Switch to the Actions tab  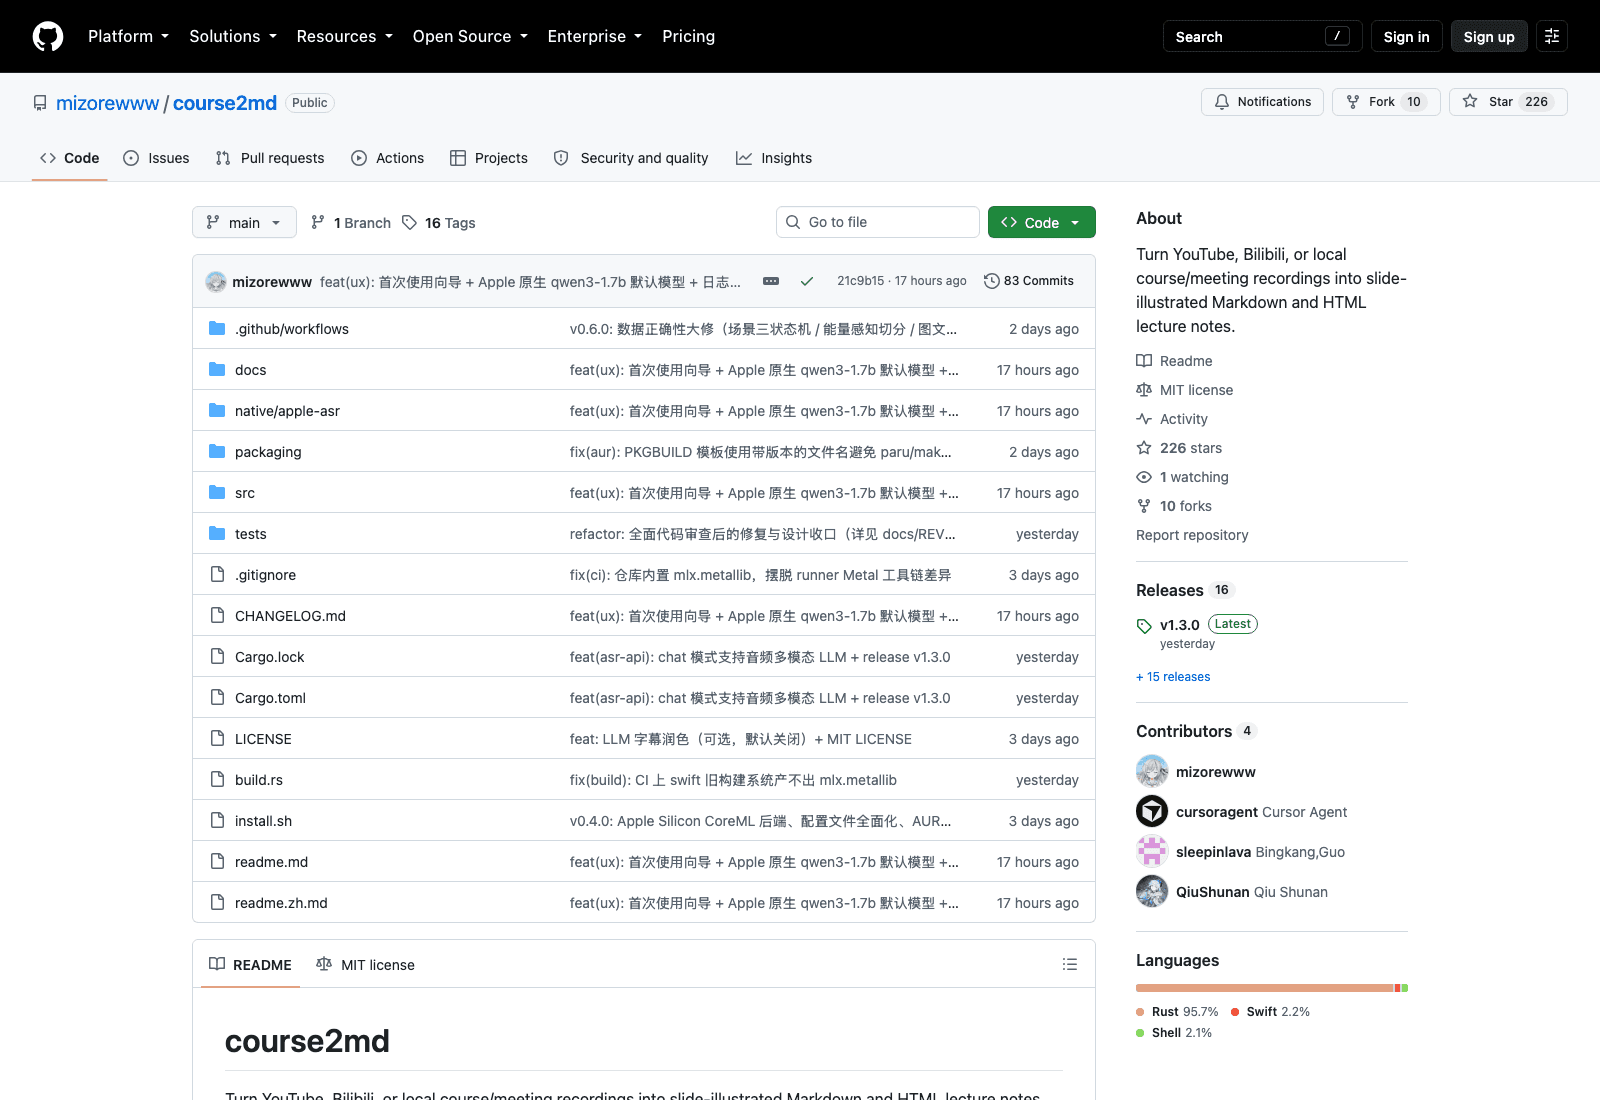pos(388,158)
